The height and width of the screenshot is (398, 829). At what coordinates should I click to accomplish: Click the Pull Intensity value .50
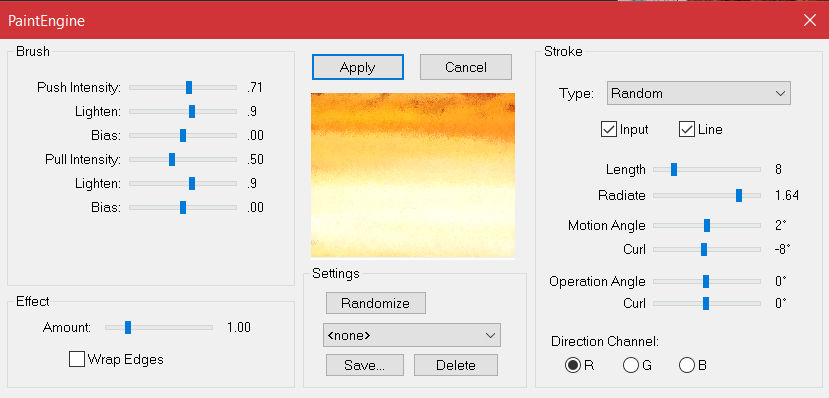click(x=255, y=160)
